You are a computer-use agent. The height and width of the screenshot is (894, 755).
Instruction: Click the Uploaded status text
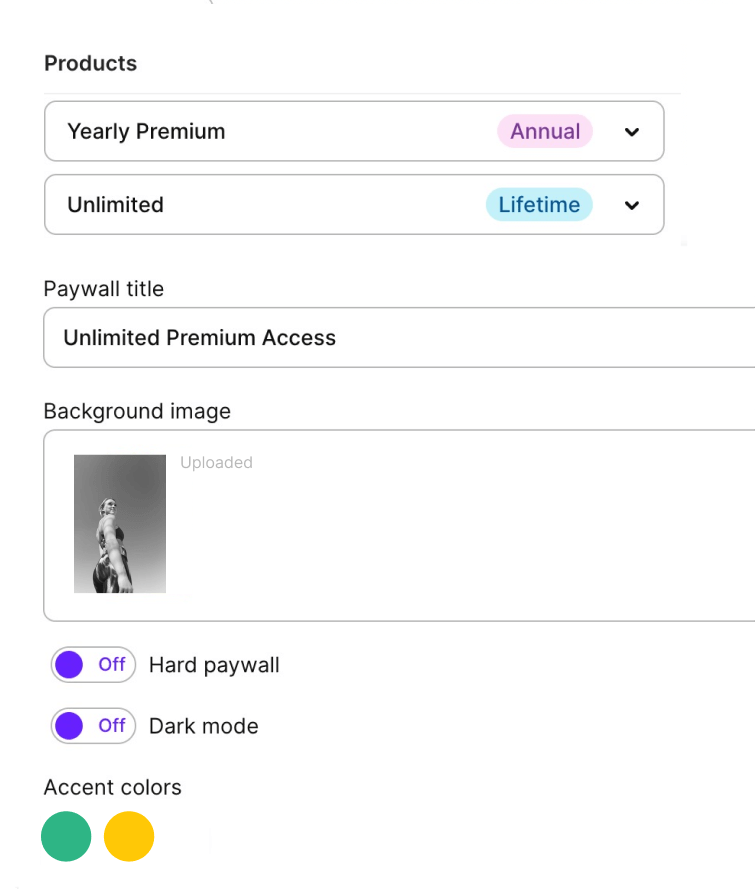pos(216,462)
